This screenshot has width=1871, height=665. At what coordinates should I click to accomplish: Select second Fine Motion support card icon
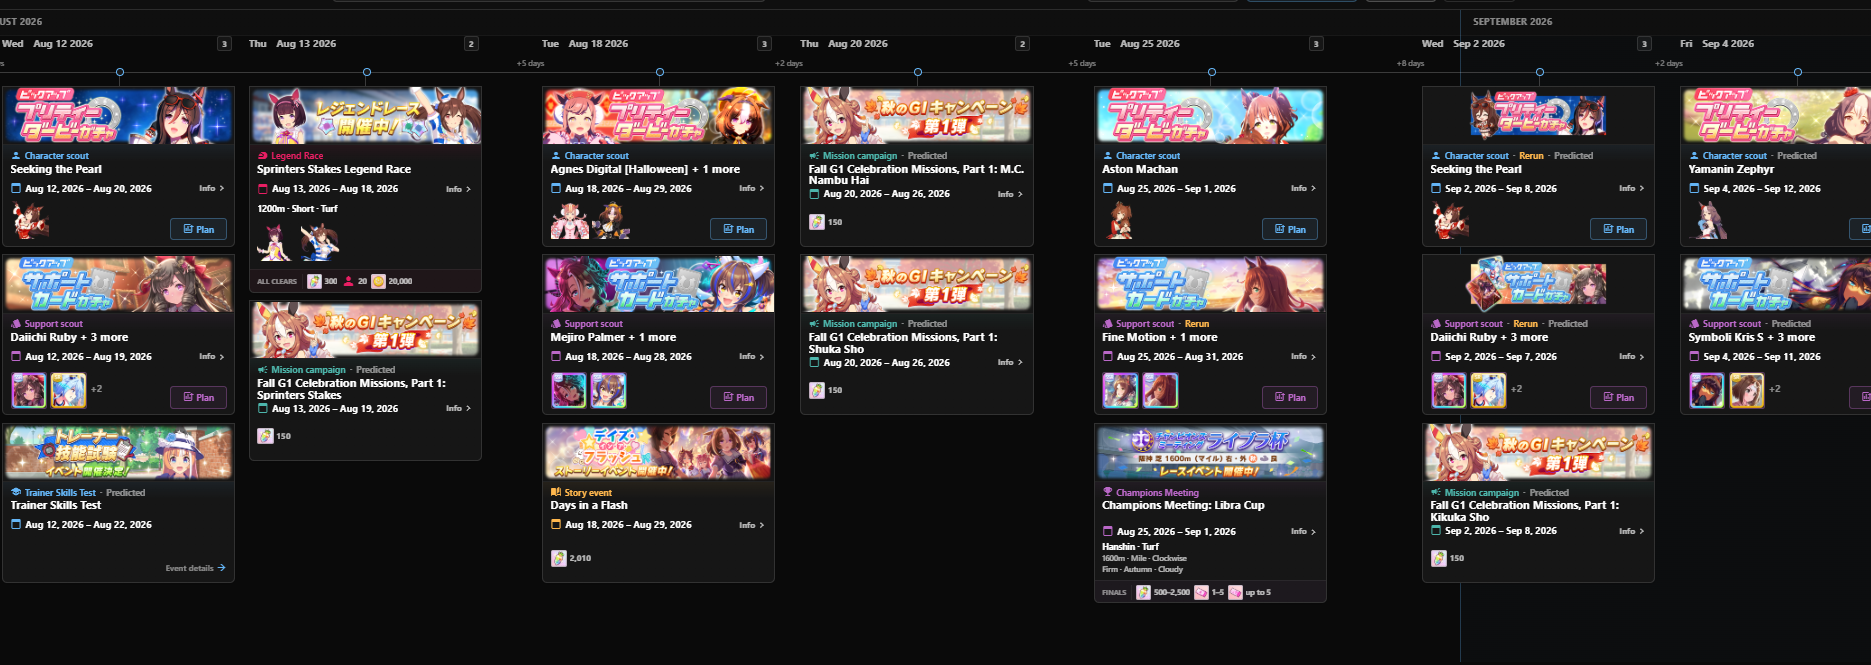point(1160,390)
